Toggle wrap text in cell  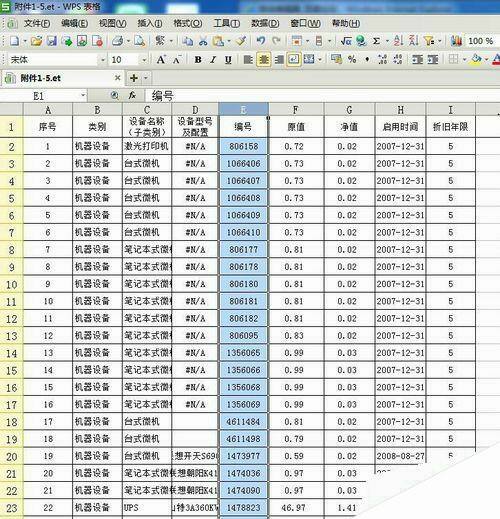[294, 60]
